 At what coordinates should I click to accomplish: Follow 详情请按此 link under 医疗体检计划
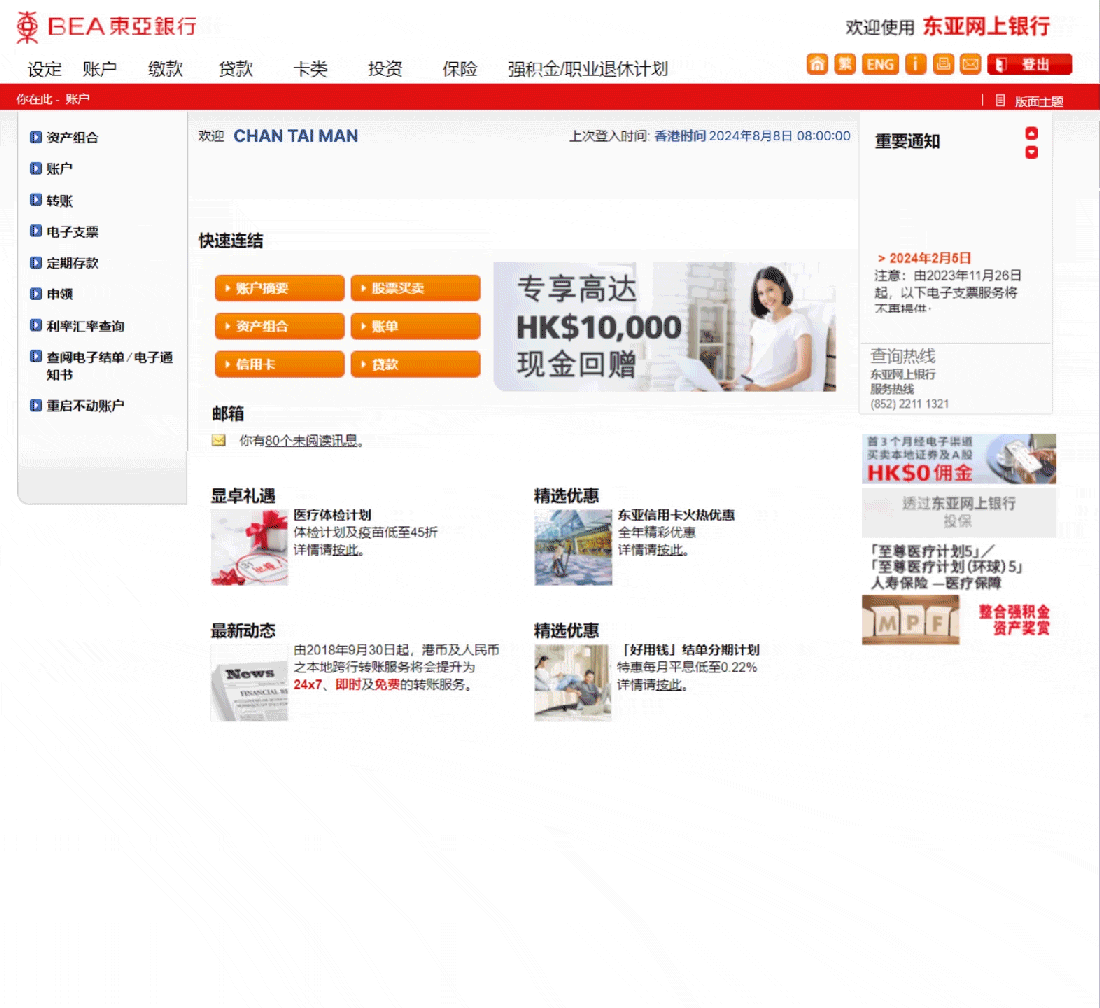coord(345,550)
